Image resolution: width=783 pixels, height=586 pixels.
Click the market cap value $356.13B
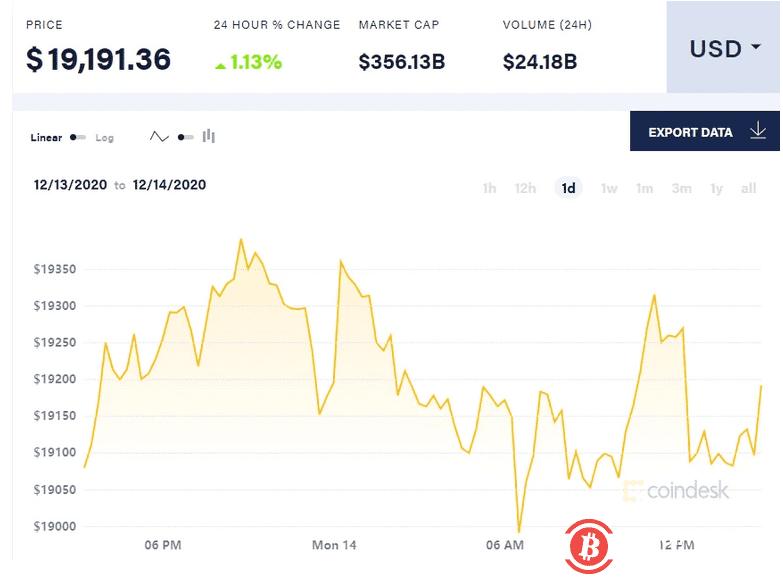click(x=401, y=62)
